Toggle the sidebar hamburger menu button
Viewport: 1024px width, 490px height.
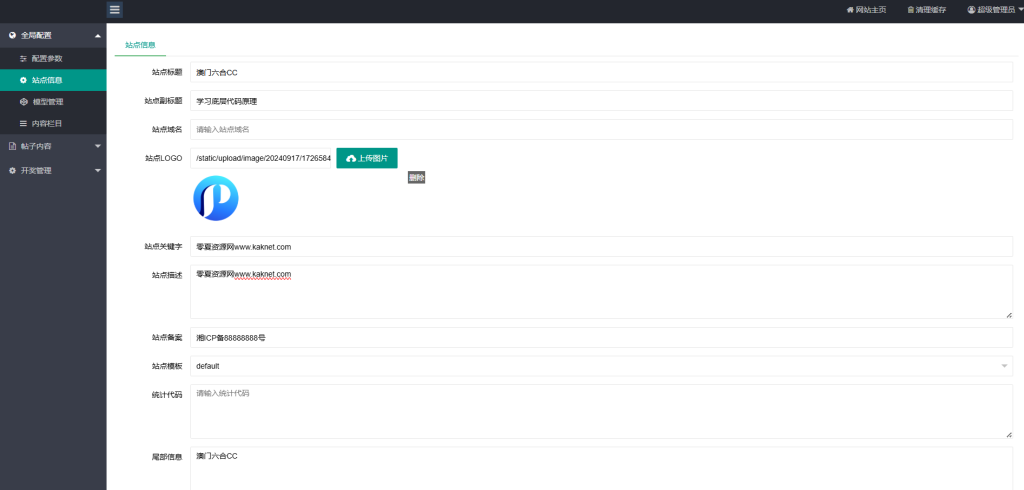(115, 10)
